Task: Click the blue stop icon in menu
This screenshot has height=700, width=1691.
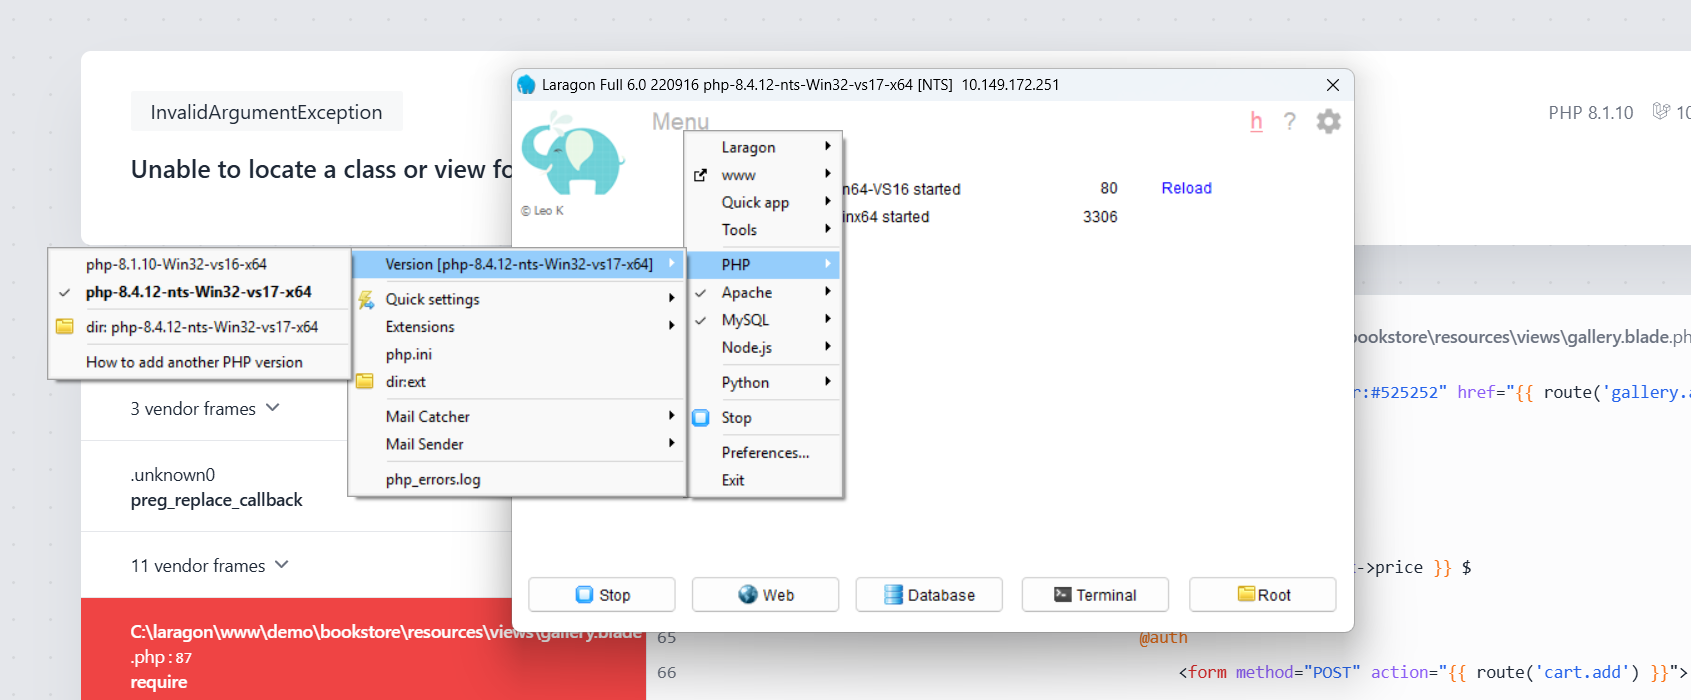Action: point(701,418)
